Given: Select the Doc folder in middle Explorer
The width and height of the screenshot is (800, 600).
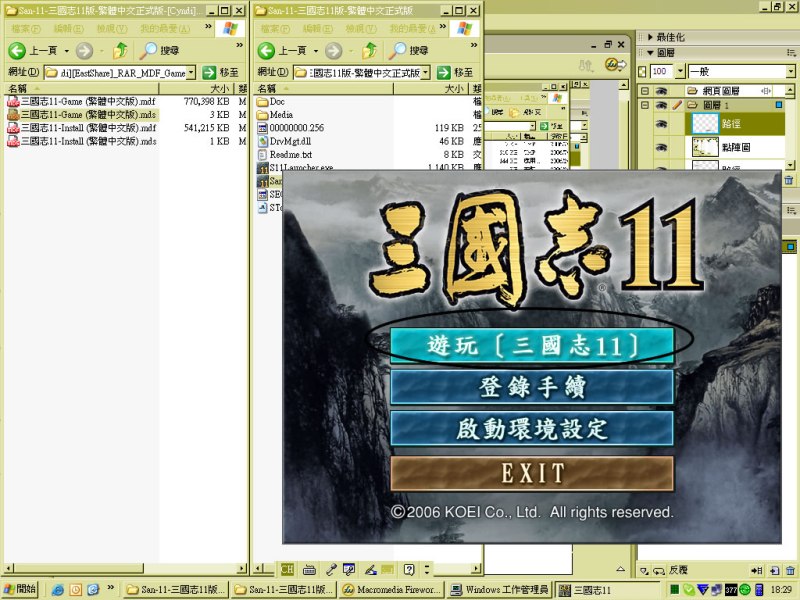Looking at the screenshot, I should [x=271, y=102].
